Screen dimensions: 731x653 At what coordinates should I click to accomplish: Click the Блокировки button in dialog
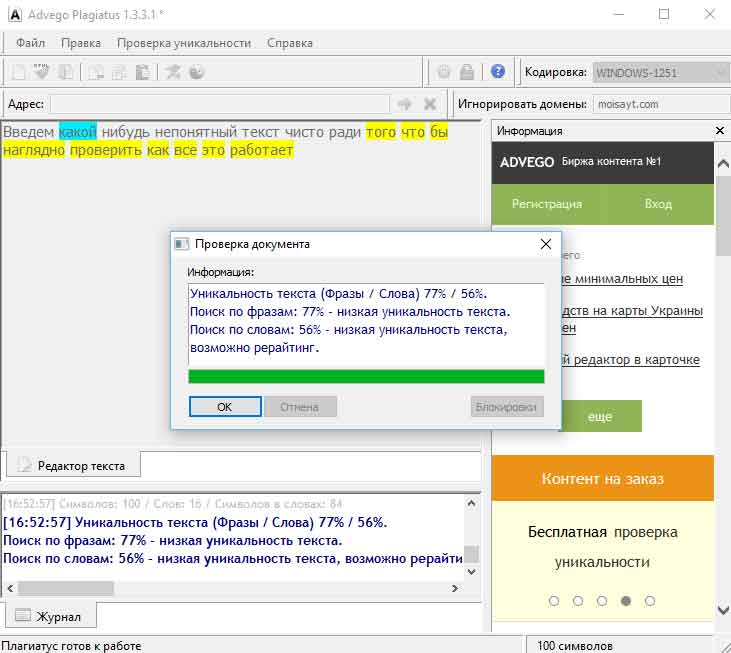click(x=506, y=407)
